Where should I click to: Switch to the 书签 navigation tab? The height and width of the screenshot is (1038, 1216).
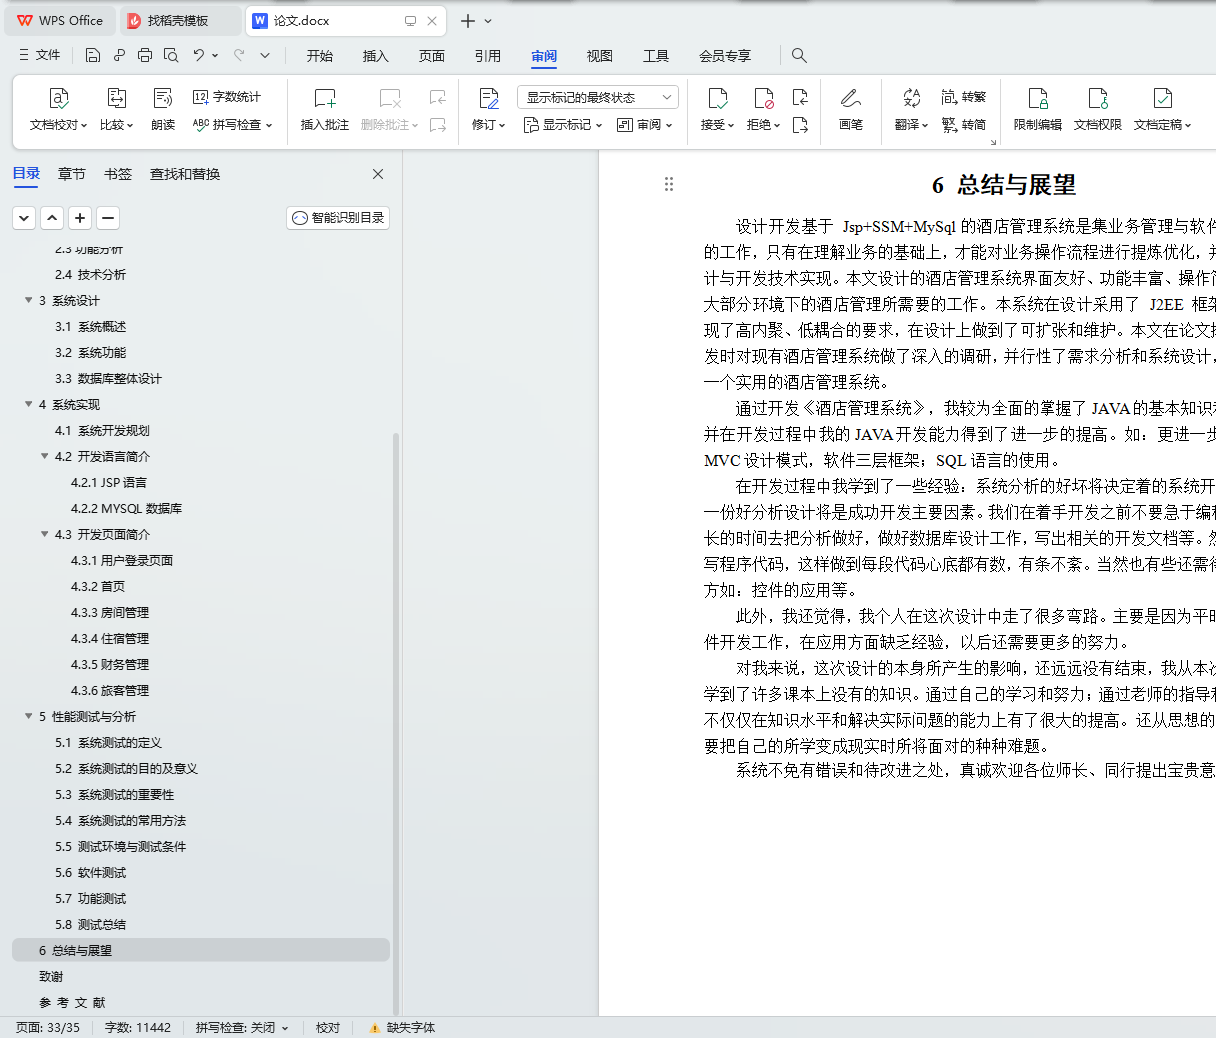click(118, 174)
